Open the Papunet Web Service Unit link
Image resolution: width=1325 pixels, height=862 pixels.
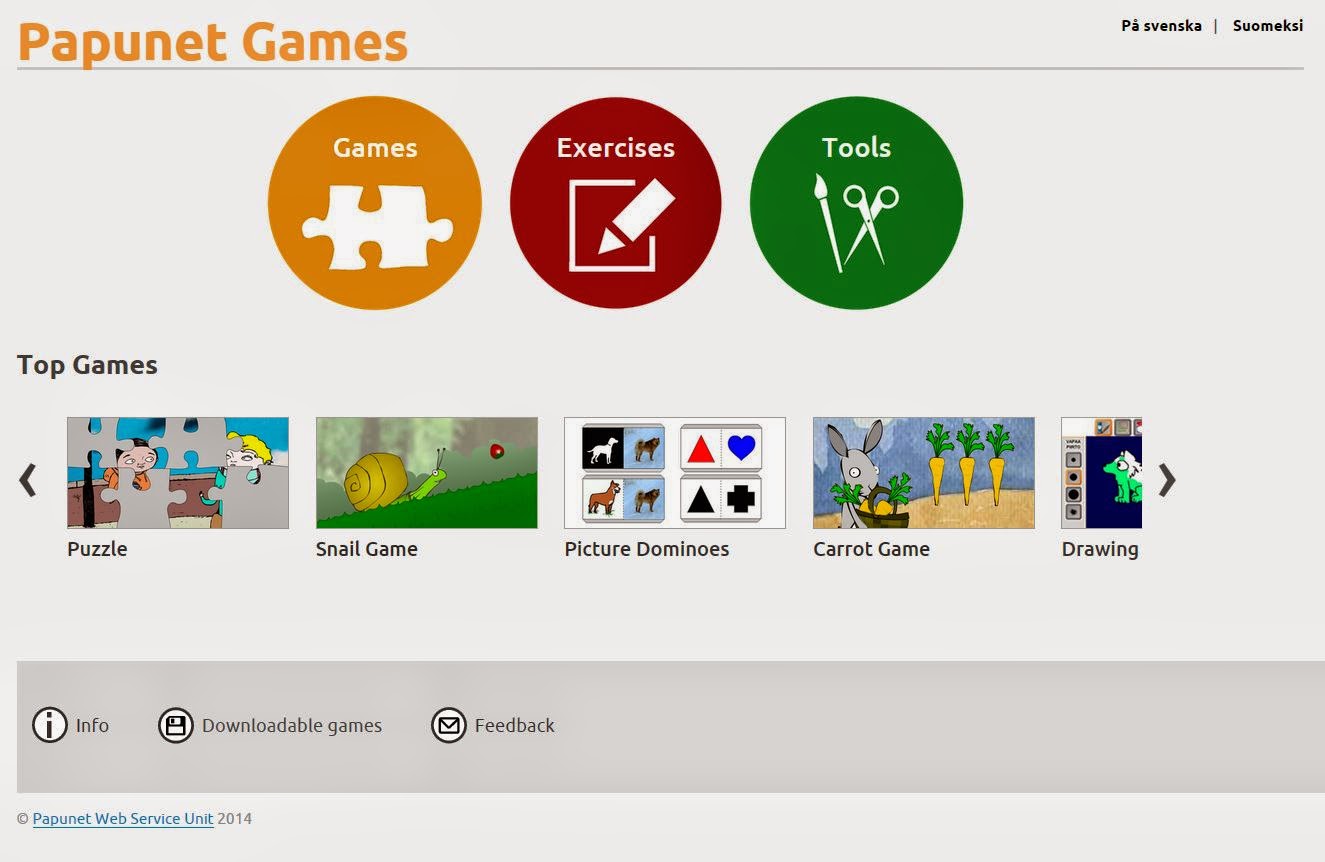(x=122, y=818)
